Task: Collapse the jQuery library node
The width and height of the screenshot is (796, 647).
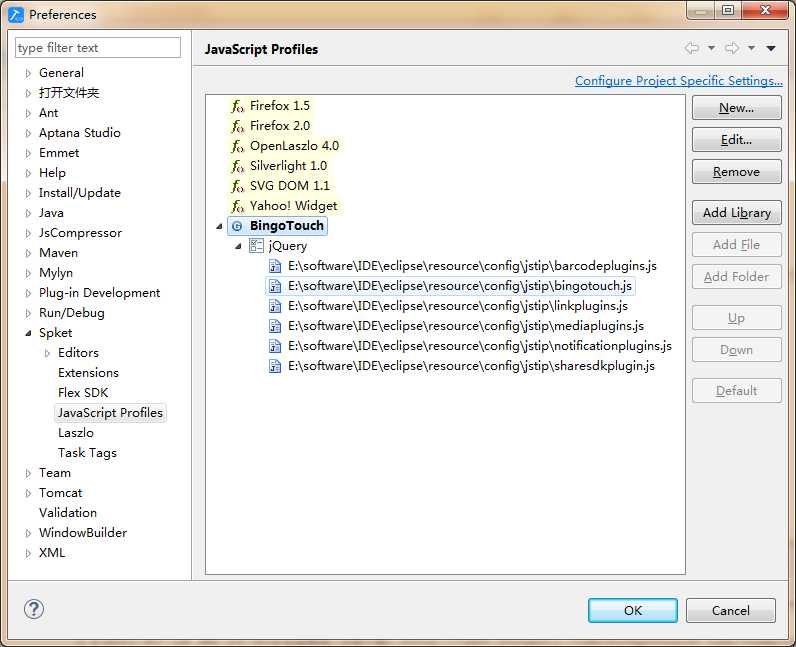Action: click(238, 246)
